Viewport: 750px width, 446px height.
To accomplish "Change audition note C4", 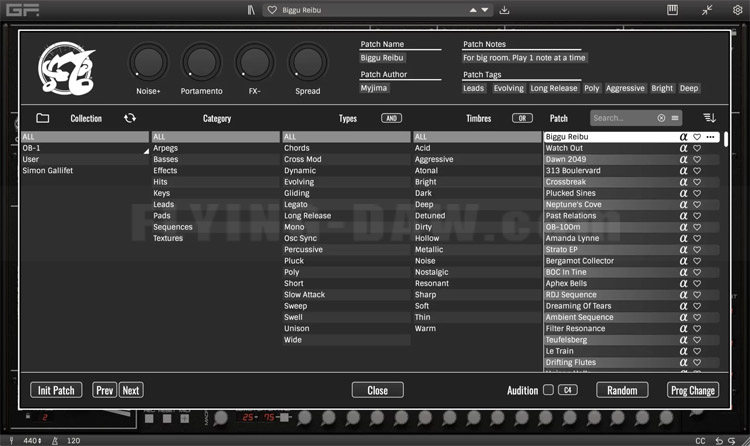I will pyautogui.click(x=568, y=390).
